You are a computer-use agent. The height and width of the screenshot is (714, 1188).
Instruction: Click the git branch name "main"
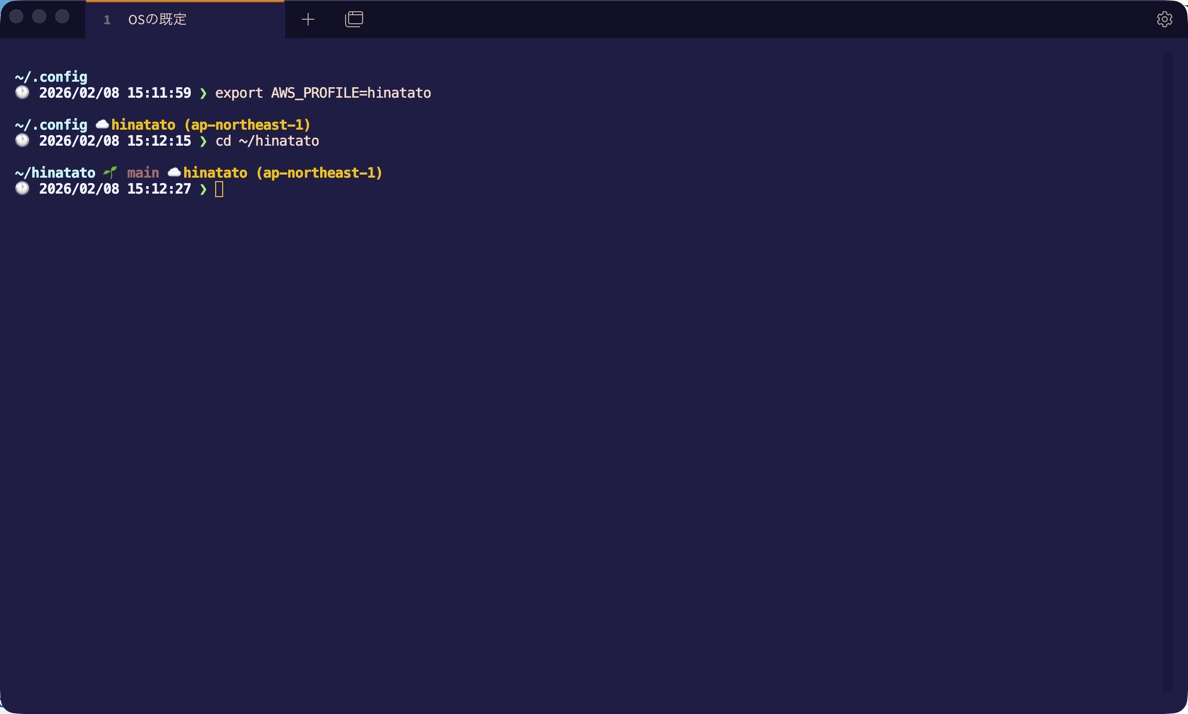[x=143, y=173]
